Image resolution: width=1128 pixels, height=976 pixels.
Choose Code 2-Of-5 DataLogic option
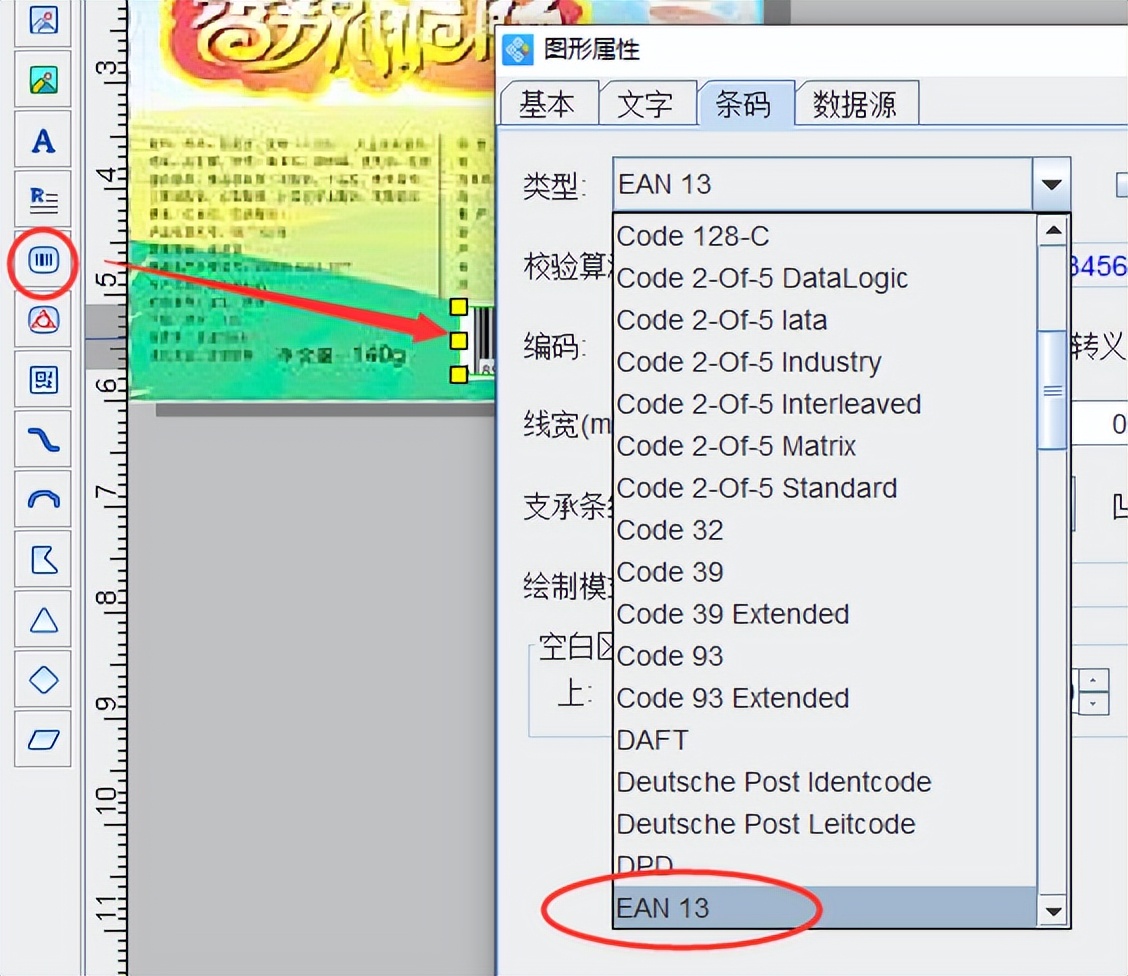point(825,278)
